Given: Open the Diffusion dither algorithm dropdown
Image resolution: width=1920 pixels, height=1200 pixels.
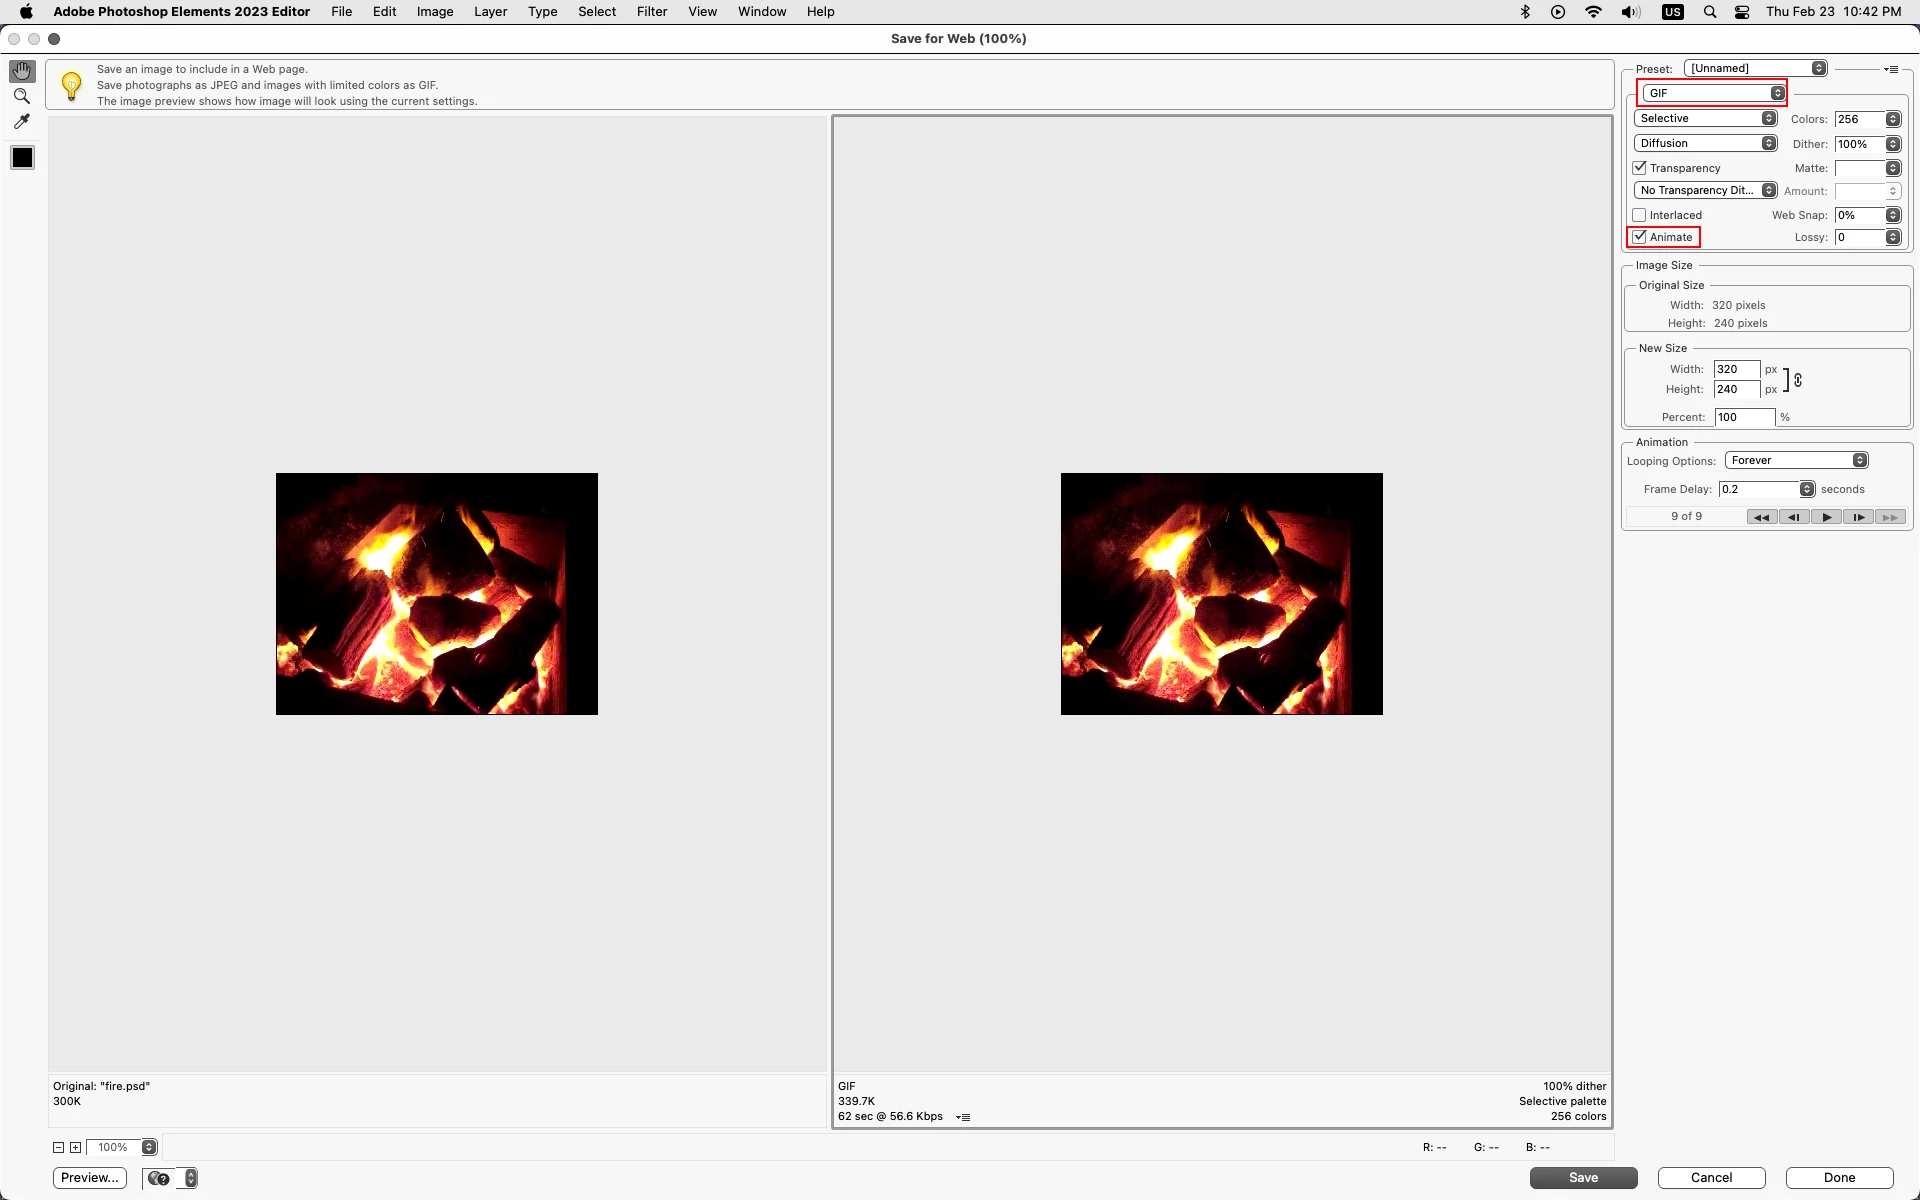Looking at the screenshot, I should [x=1705, y=143].
